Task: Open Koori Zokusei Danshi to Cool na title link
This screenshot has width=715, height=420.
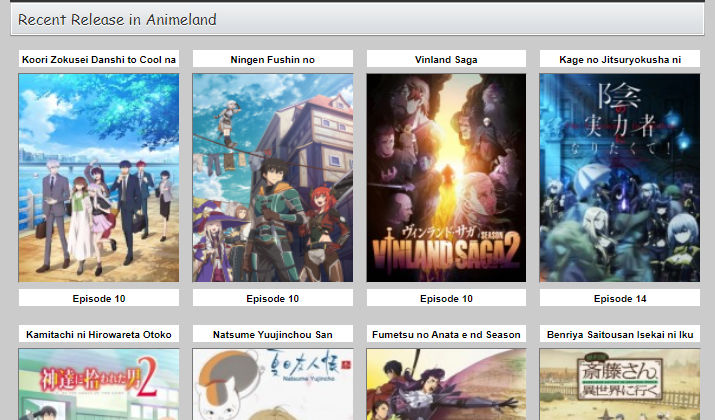Action: pyautogui.click(x=99, y=60)
